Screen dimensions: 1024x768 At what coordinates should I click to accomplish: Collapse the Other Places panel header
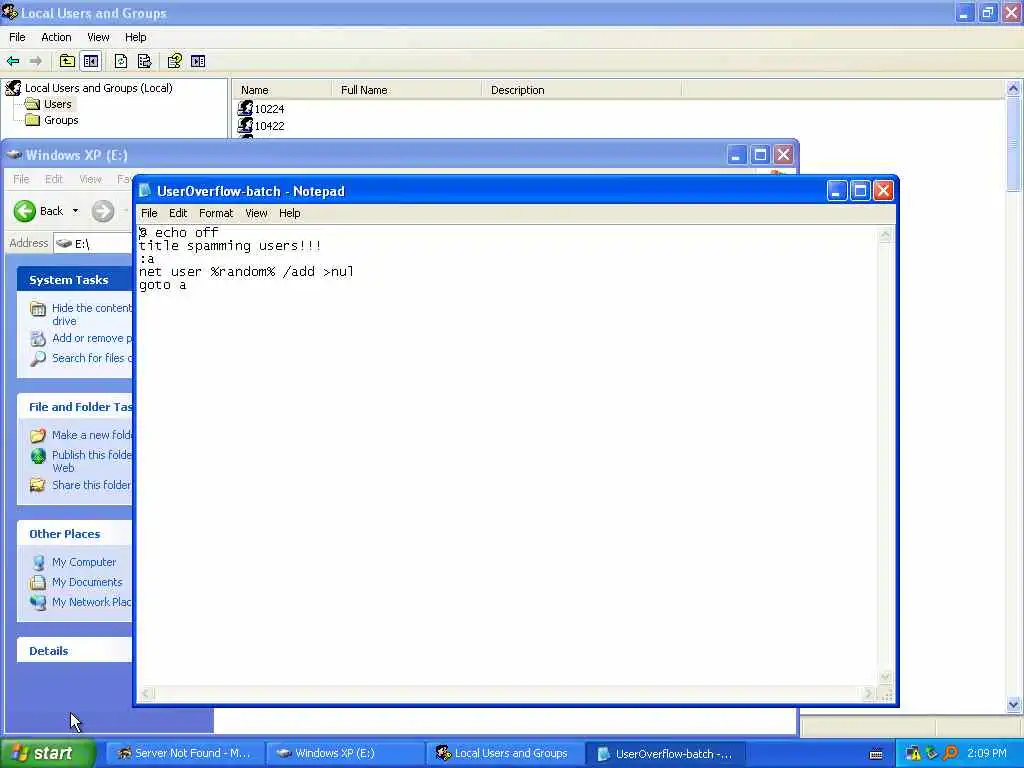(75, 534)
